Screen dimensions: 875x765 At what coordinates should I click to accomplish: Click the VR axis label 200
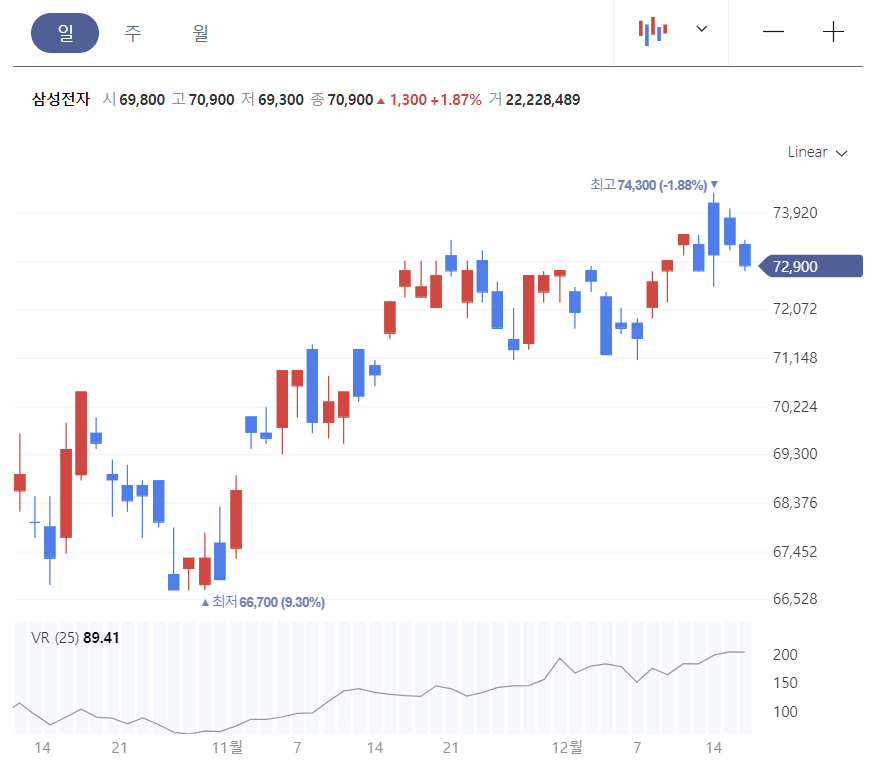785,655
